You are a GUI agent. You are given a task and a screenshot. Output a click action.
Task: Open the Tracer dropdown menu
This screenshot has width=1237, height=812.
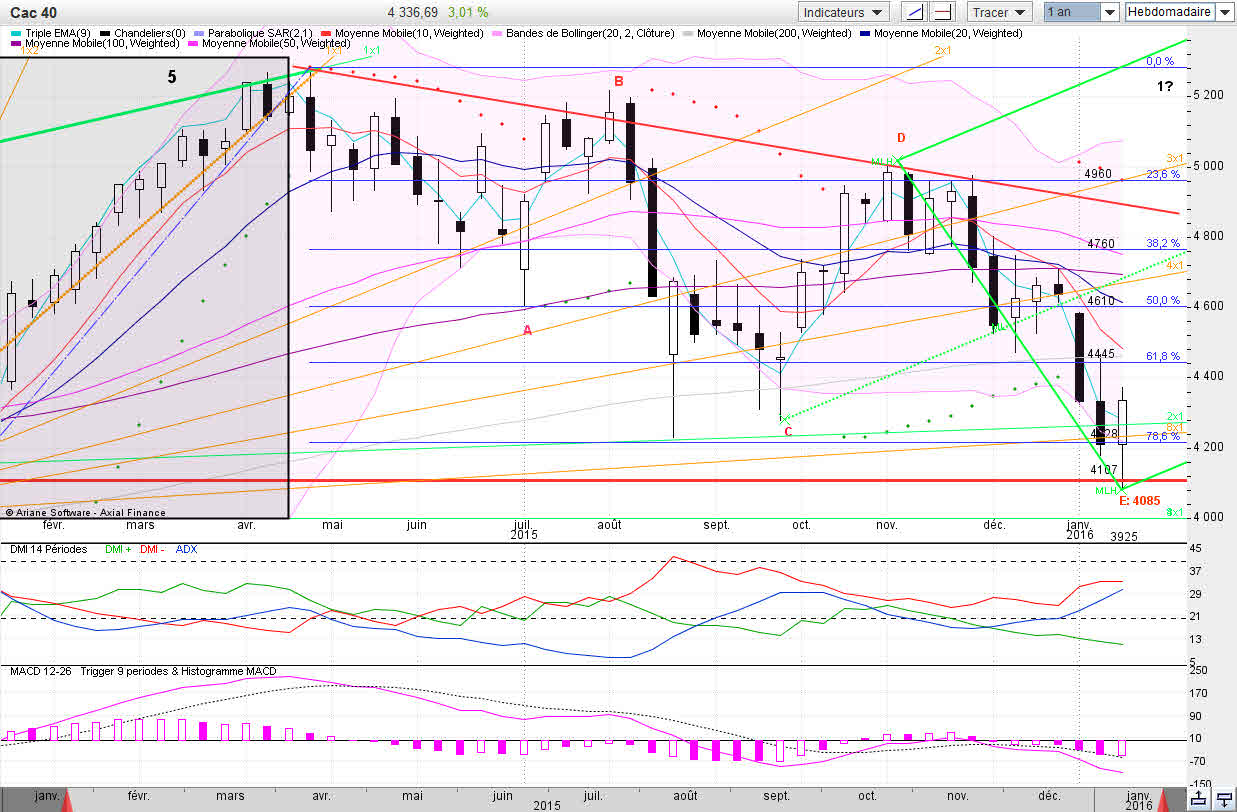(999, 12)
